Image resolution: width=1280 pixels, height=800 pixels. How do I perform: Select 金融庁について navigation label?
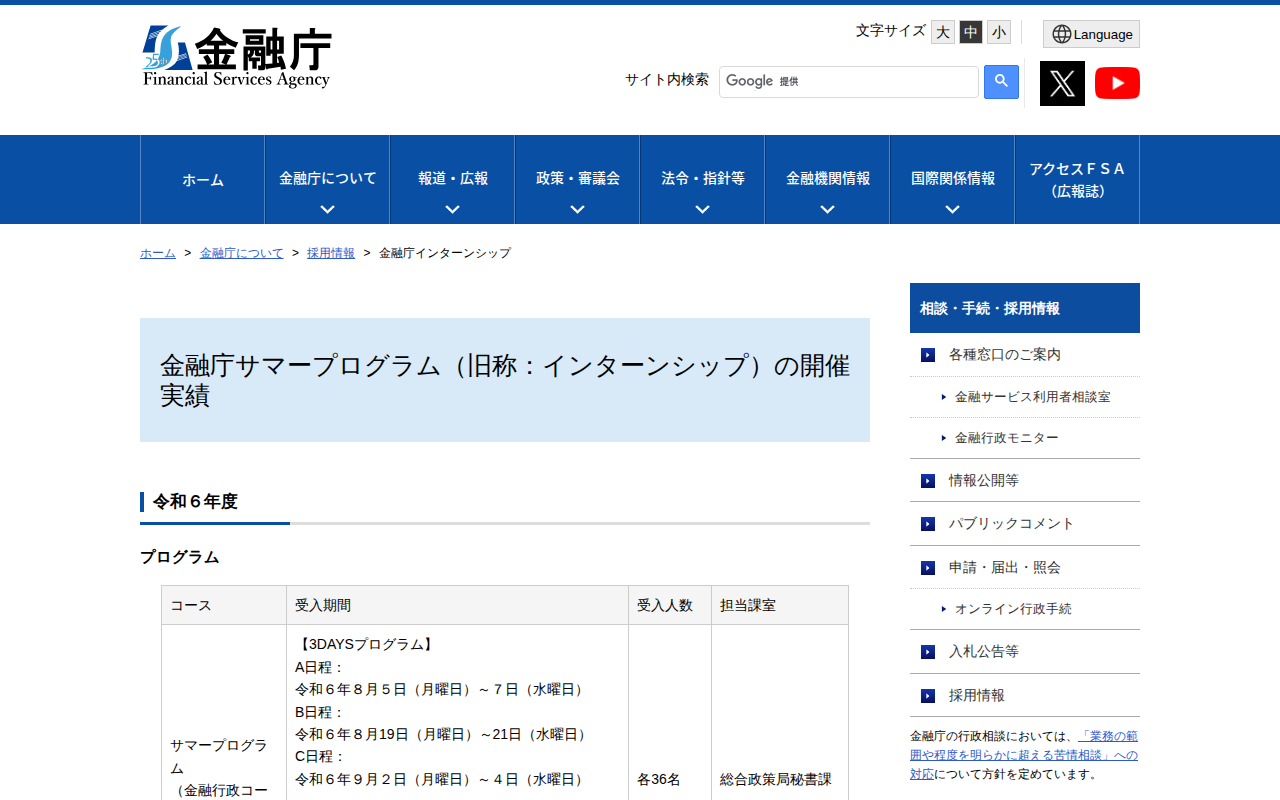tap(328, 178)
